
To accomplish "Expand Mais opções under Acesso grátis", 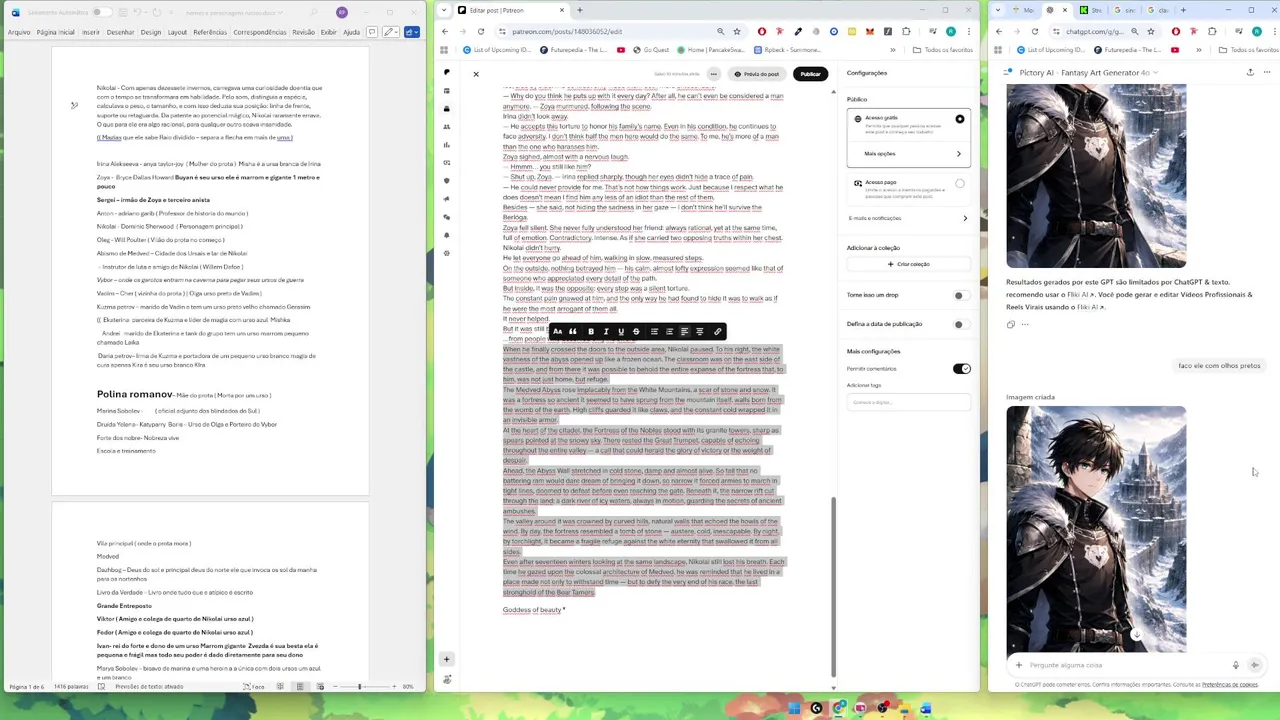I will pyautogui.click(x=910, y=154).
